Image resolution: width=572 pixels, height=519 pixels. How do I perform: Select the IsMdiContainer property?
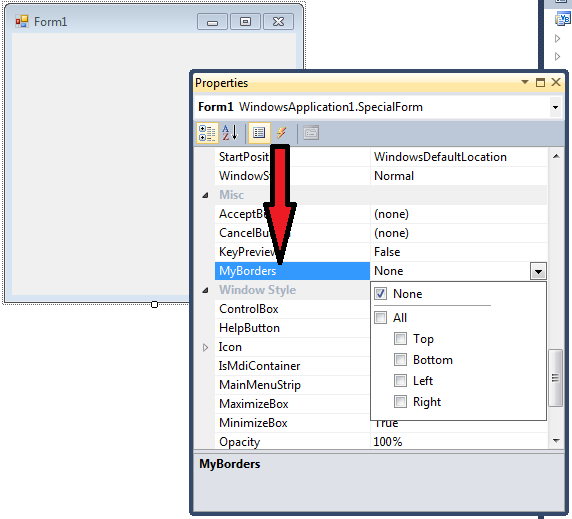[x=292, y=366]
